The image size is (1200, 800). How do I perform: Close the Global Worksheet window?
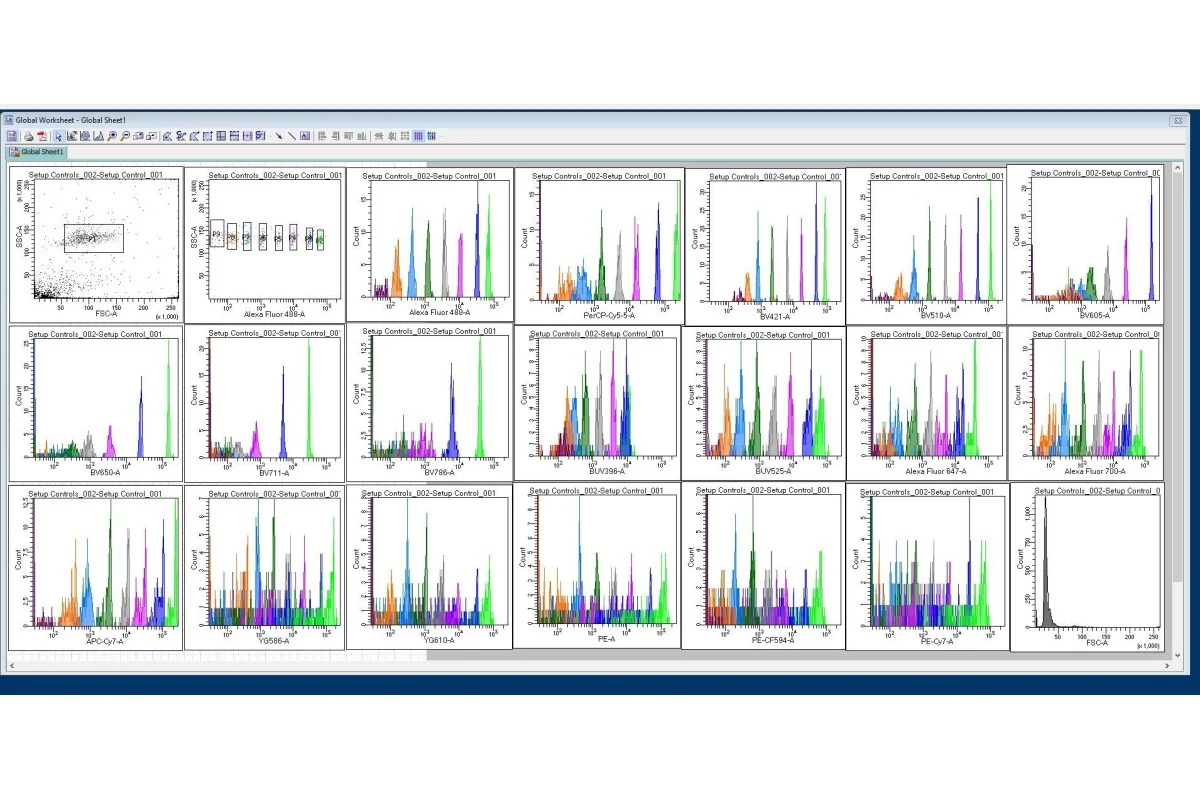[1176, 119]
